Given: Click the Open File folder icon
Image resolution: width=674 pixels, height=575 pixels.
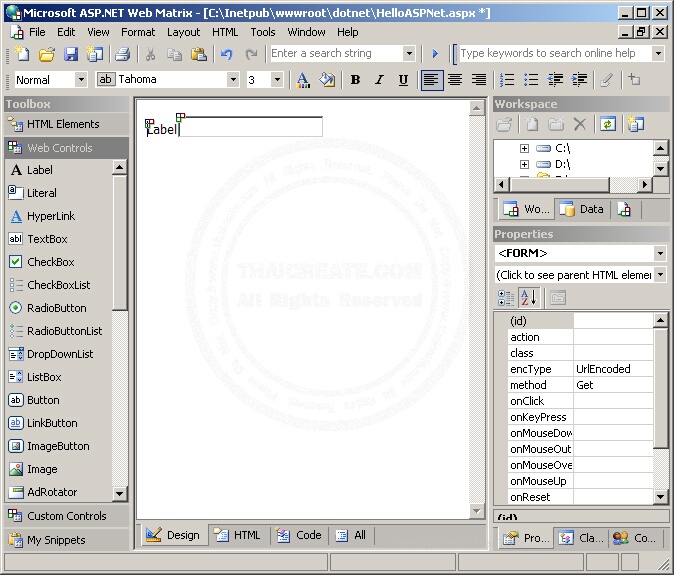Looking at the screenshot, I should tap(46, 54).
